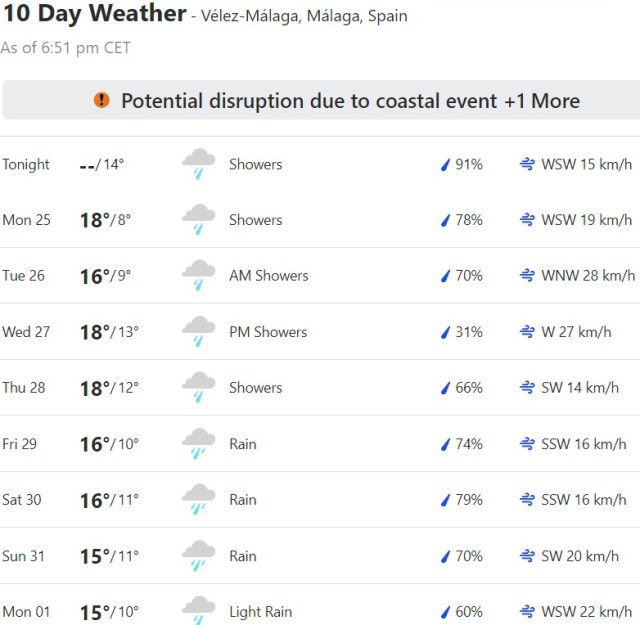This screenshot has width=640, height=625.
Task: Click the orange alert warning icon
Action: coord(101,100)
